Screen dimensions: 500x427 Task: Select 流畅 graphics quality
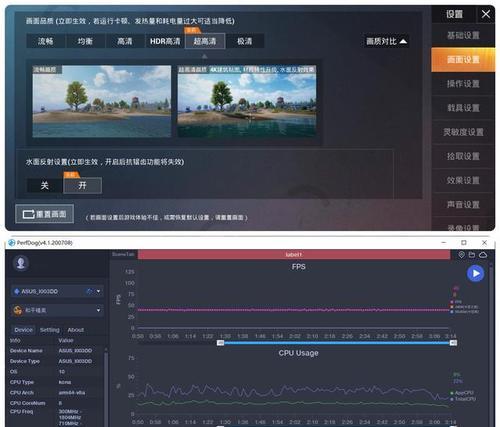coord(46,41)
